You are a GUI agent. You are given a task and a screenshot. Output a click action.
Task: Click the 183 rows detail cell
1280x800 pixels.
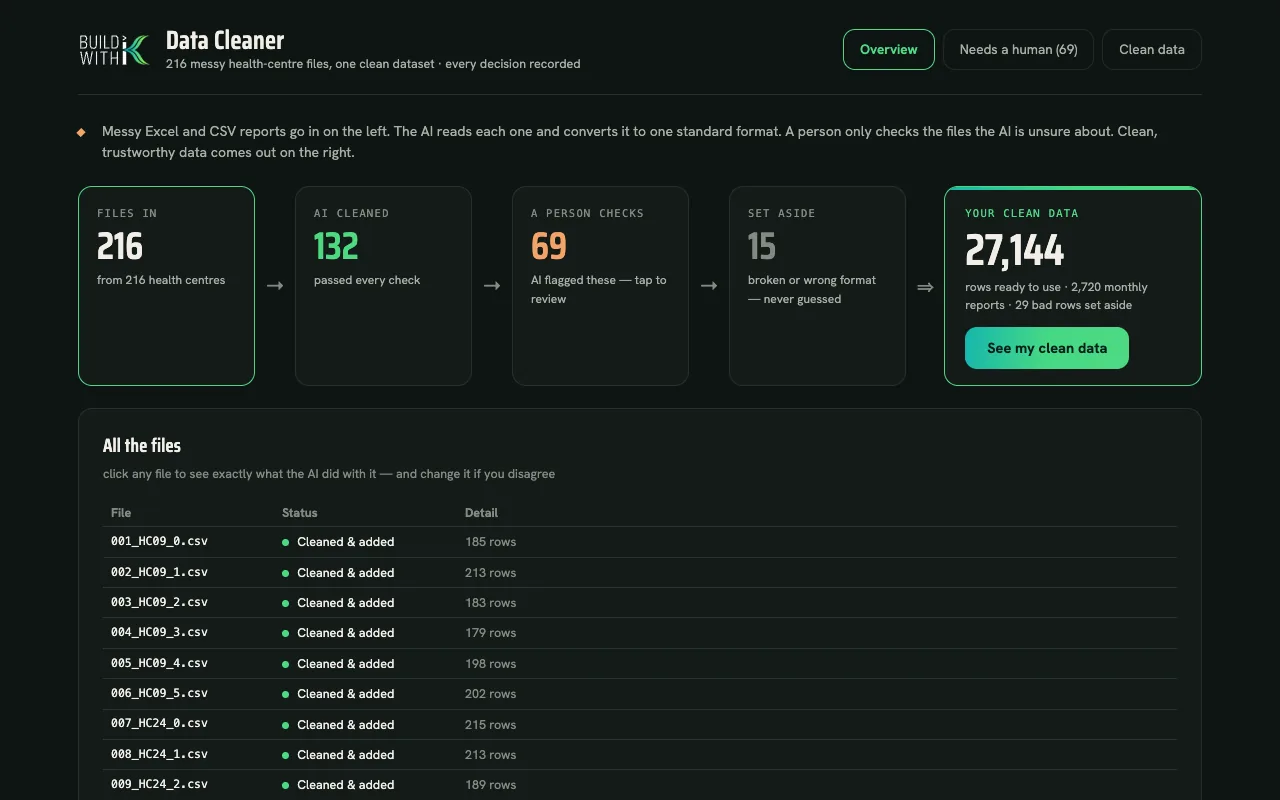[490, 603]
